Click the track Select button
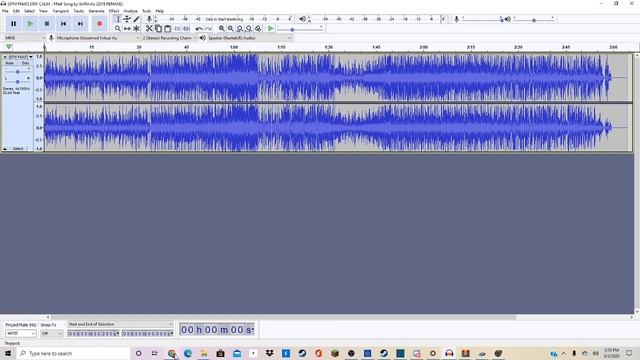Screen dimensions: 640x360 click(x=18, y=149)
